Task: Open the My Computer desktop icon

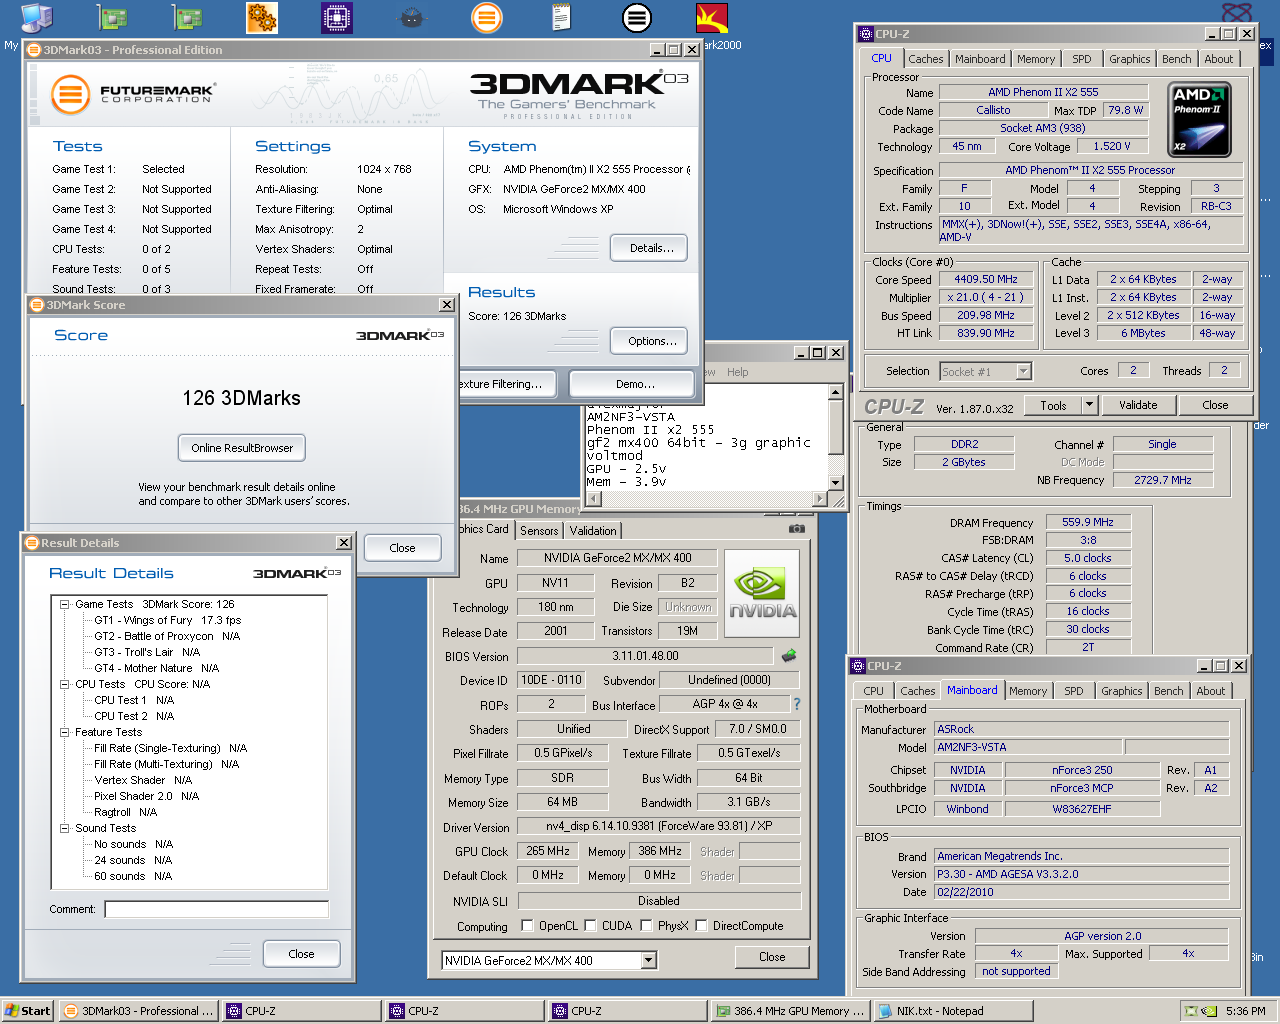Action: pyautogui.click(x=36, y=18)
